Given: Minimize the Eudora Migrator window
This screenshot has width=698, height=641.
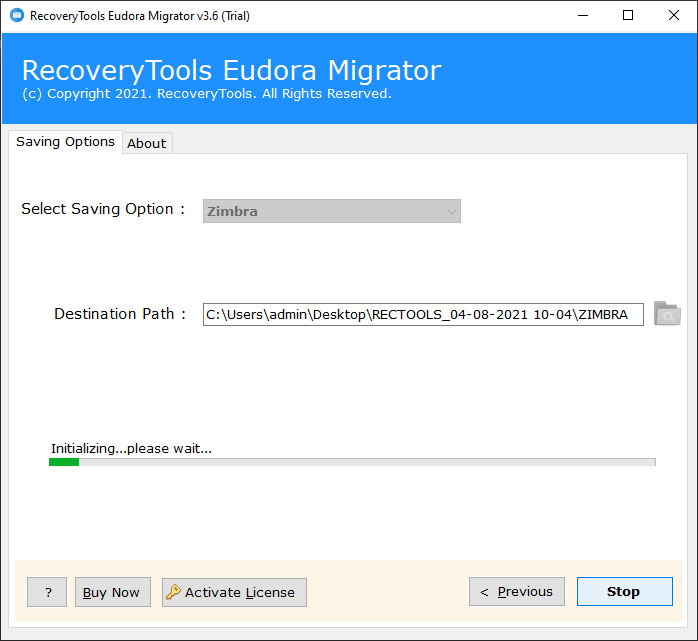Looking at the screenshot, I should click(x=583, y=16).
